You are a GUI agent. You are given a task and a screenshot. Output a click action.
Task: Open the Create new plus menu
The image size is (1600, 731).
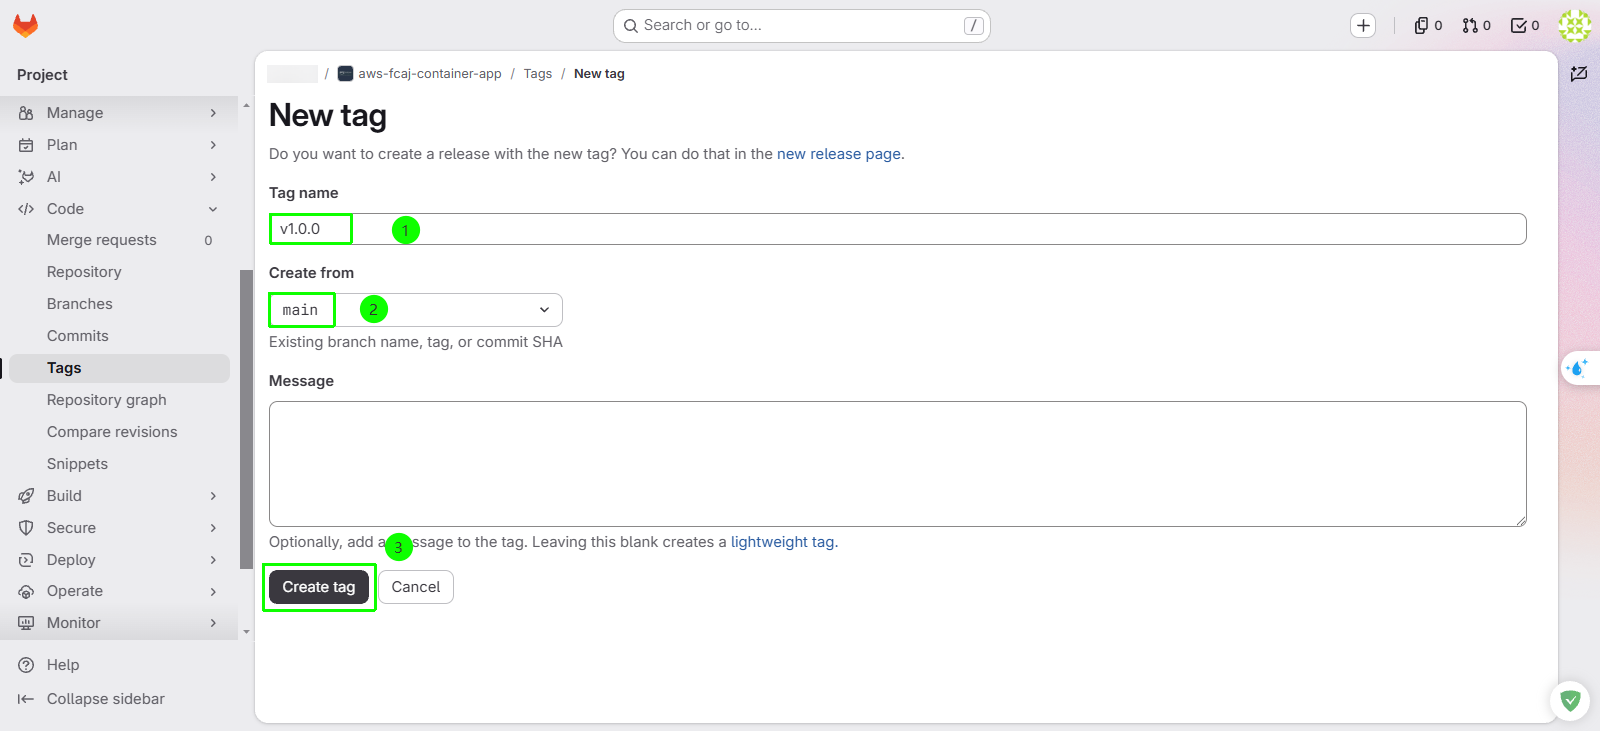pos(1363,26)
